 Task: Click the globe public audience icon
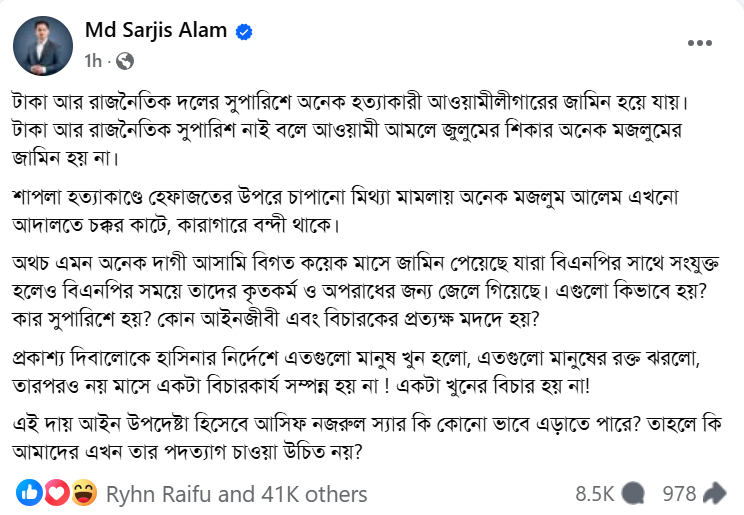click(x=125, y=62)
